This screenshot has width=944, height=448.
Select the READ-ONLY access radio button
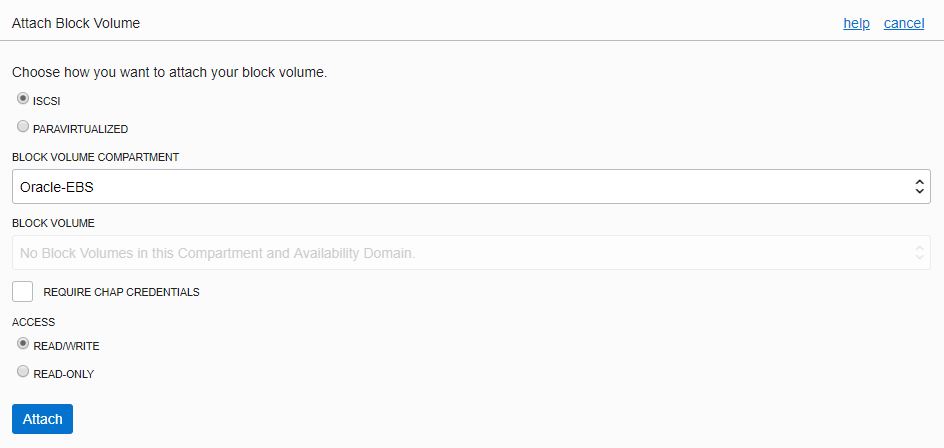23,371
